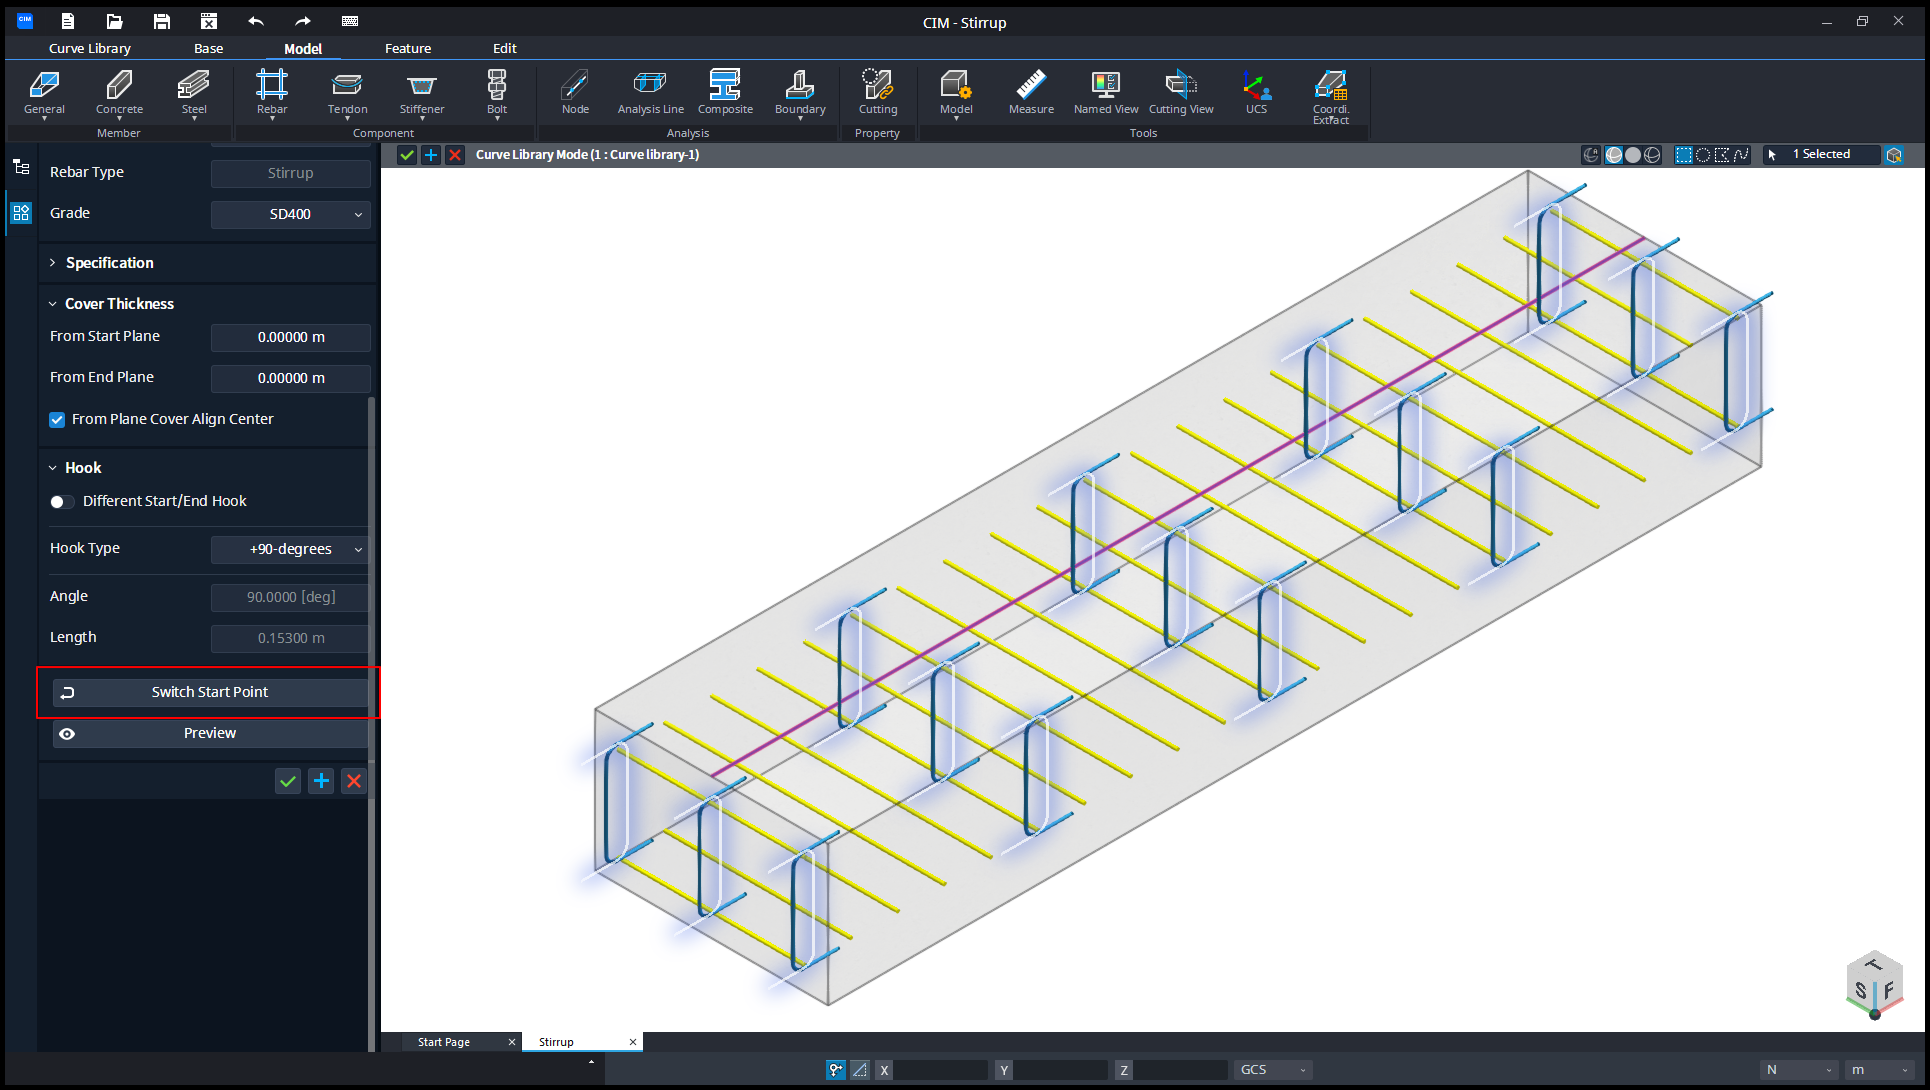
Task: Toggle the snap point icon in status bar
Action: pos(836,1070)
